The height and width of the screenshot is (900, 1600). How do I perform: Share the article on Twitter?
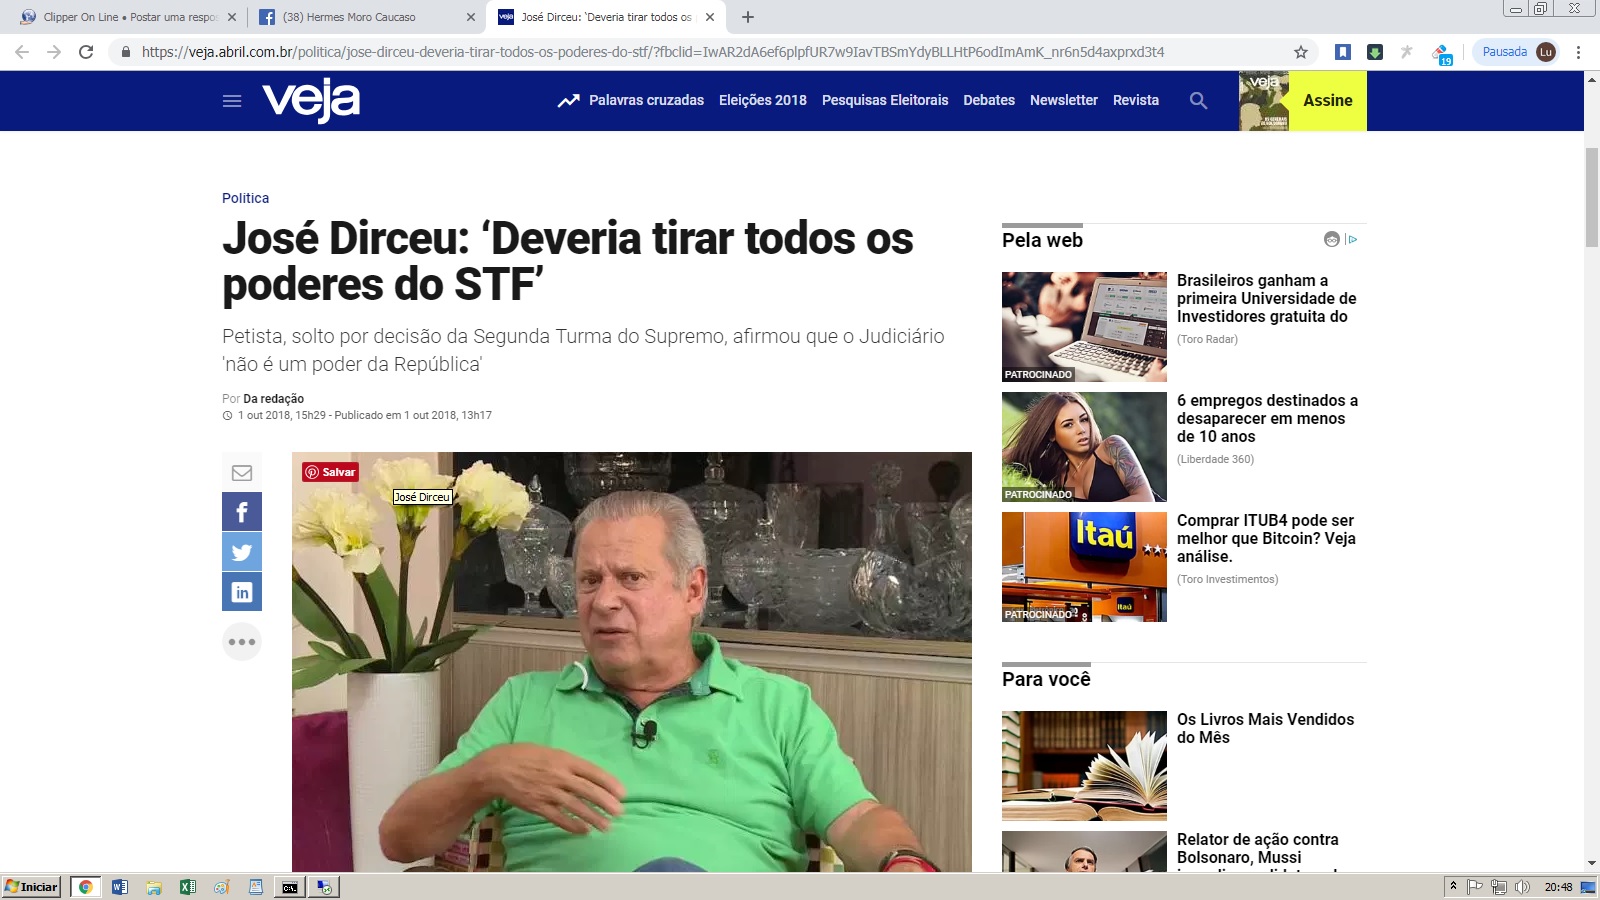click(242, 552)
